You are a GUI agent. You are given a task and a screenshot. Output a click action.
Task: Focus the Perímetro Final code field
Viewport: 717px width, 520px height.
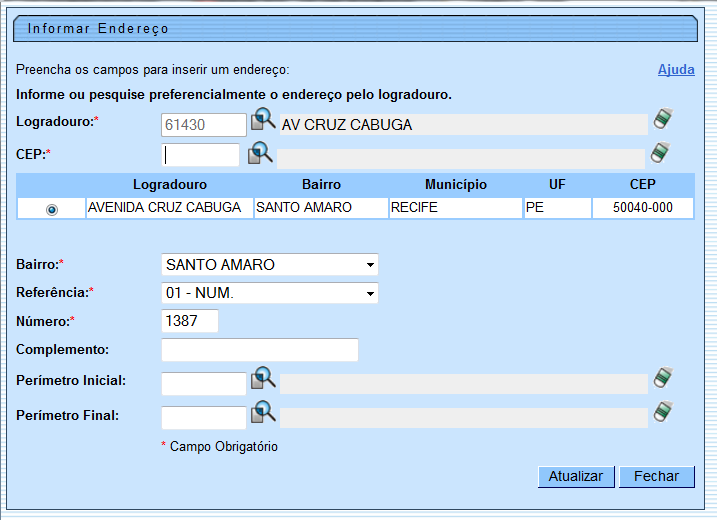pos(203,416)
